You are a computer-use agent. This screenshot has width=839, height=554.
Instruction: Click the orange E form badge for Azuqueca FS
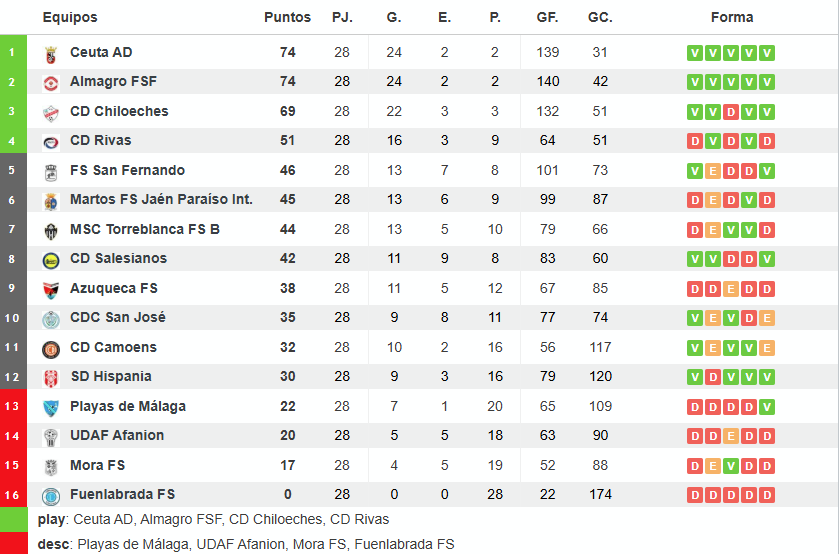[x=731, y=290]
